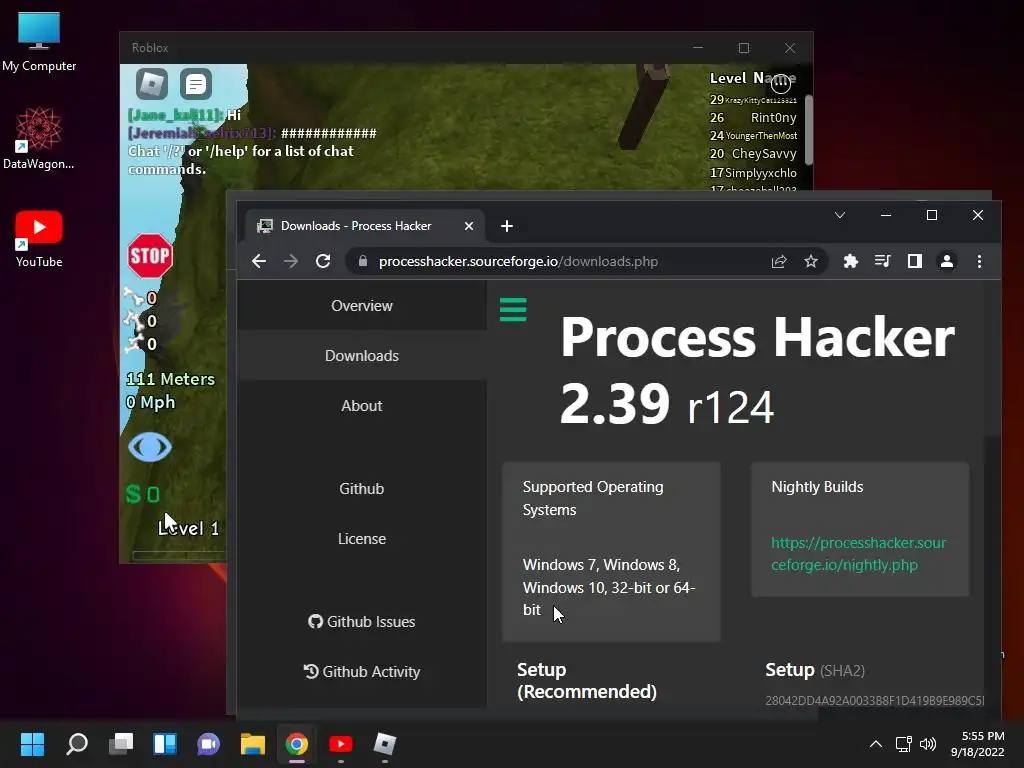This screenshot has height=768, width=1024.
Task: Open the YouTube desktop shortcut
Action: [39, 239]
